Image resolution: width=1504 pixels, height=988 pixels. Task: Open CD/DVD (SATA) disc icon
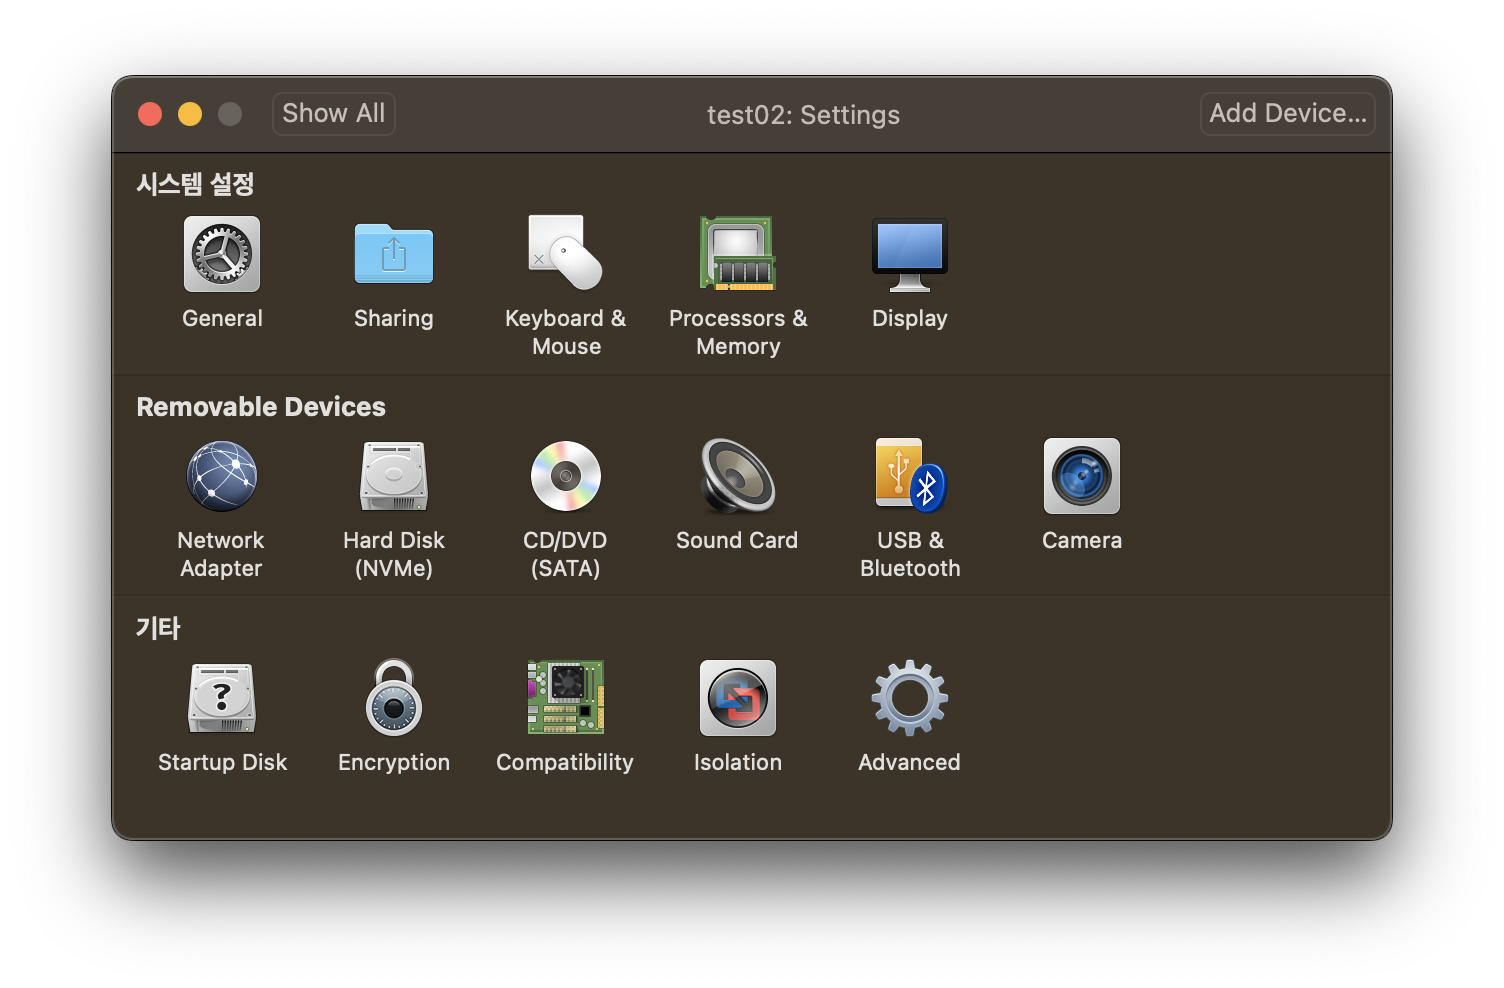(566, 476)
